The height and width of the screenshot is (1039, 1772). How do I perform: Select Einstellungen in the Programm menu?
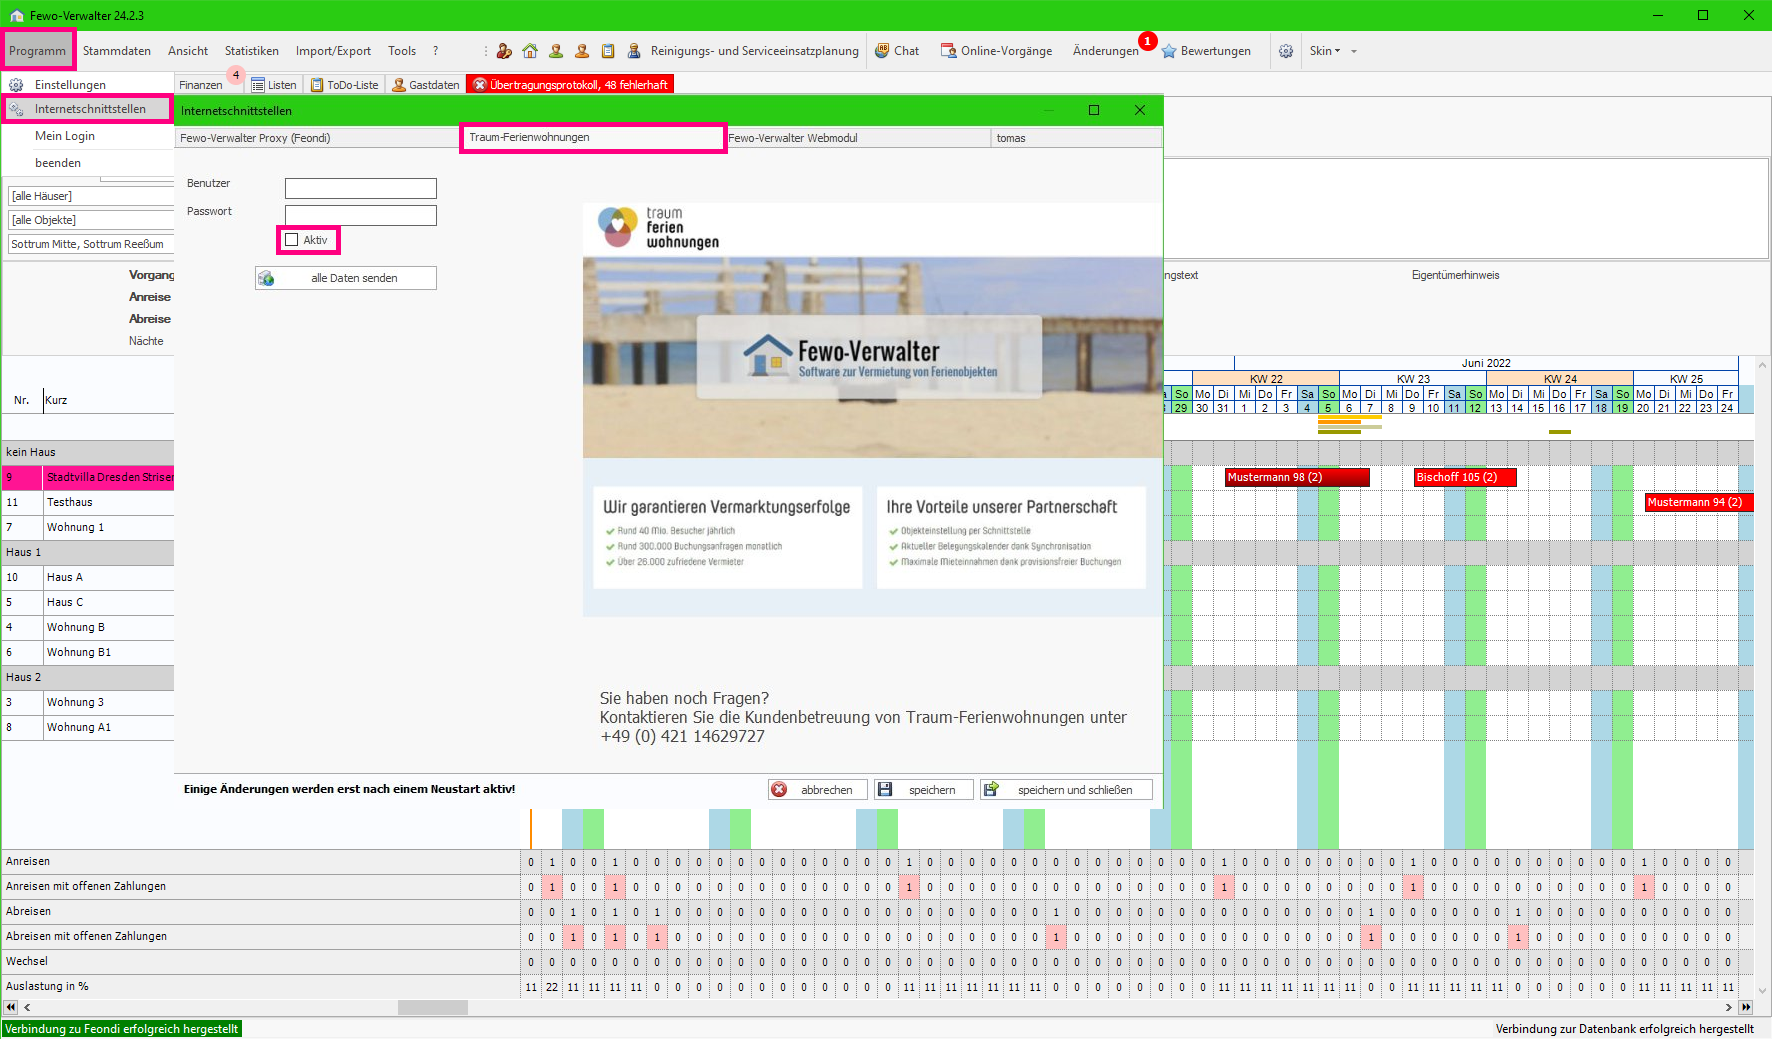point(88,85)
